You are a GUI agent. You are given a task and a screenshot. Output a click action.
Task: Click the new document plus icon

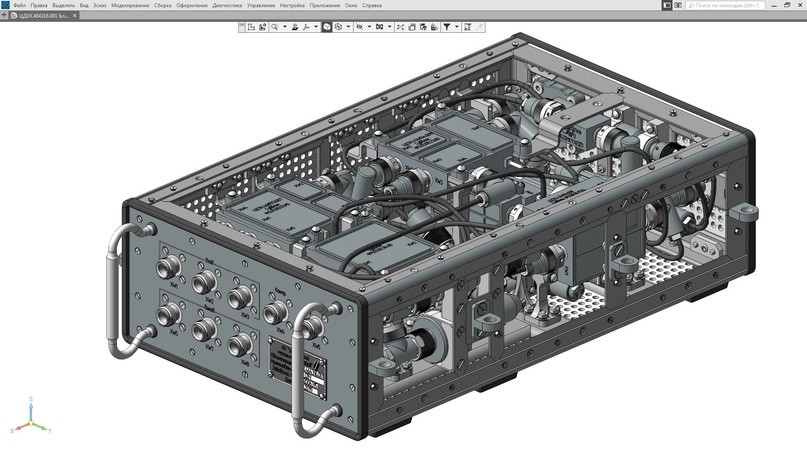(x=5, y=16)
